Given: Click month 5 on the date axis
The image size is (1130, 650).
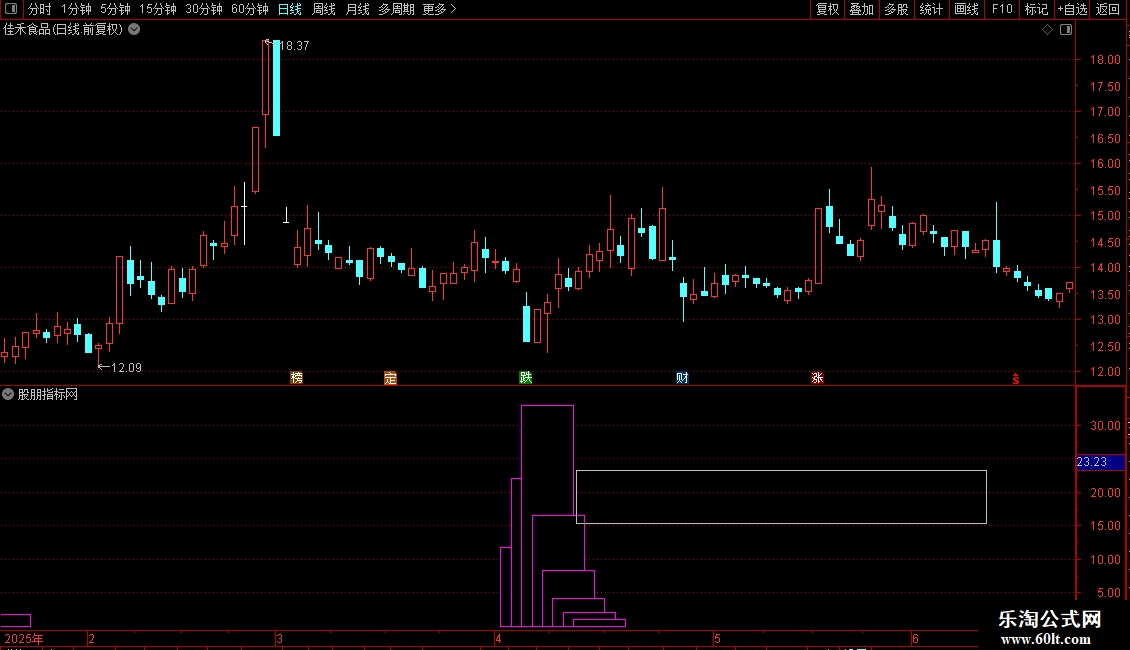Looking at the screenshot, I should click(x=717, y=638).
